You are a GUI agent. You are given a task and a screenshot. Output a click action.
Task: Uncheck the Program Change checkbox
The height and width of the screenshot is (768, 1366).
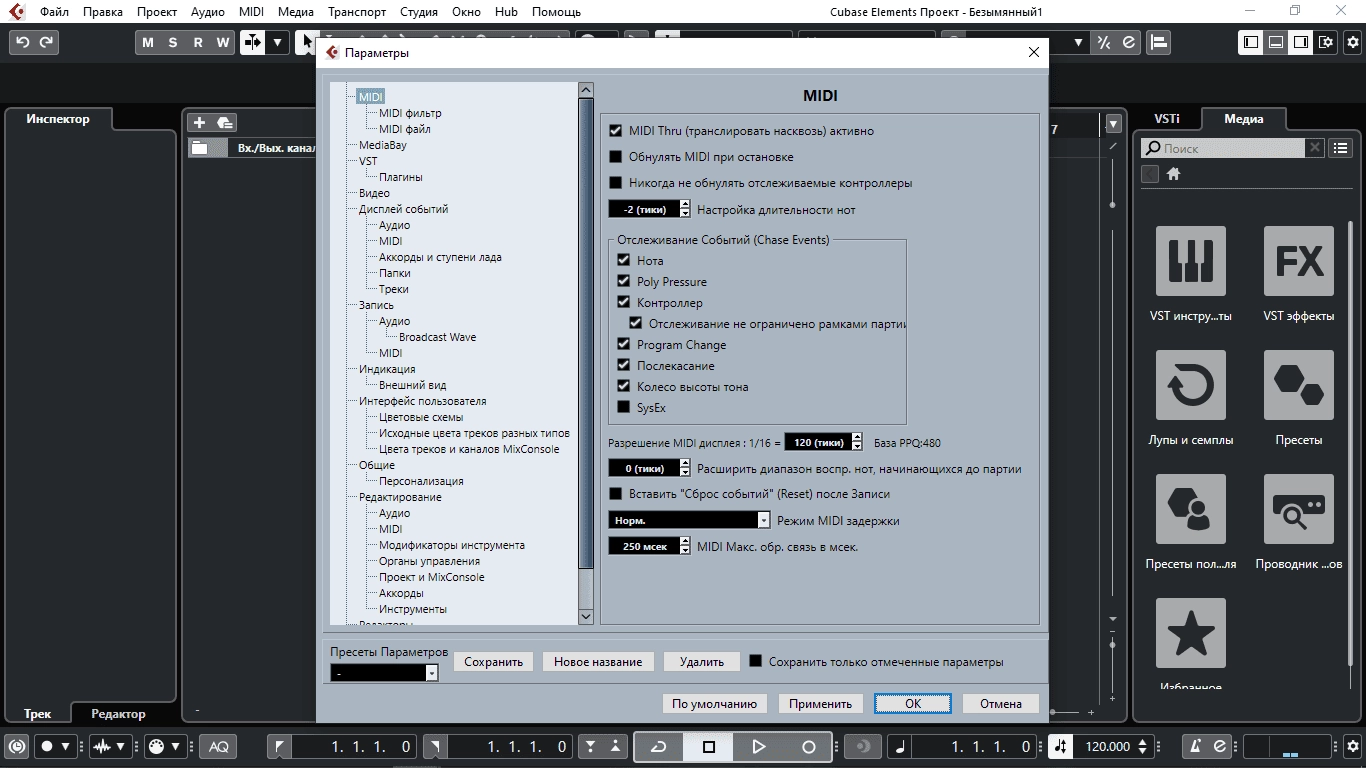(x=624, y=344)
